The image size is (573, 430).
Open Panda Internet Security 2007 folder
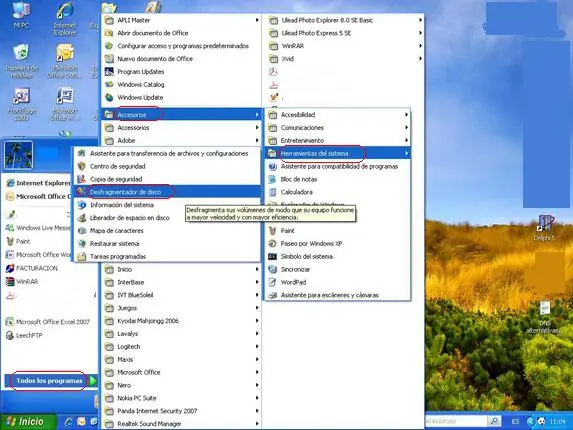point(181,411)
